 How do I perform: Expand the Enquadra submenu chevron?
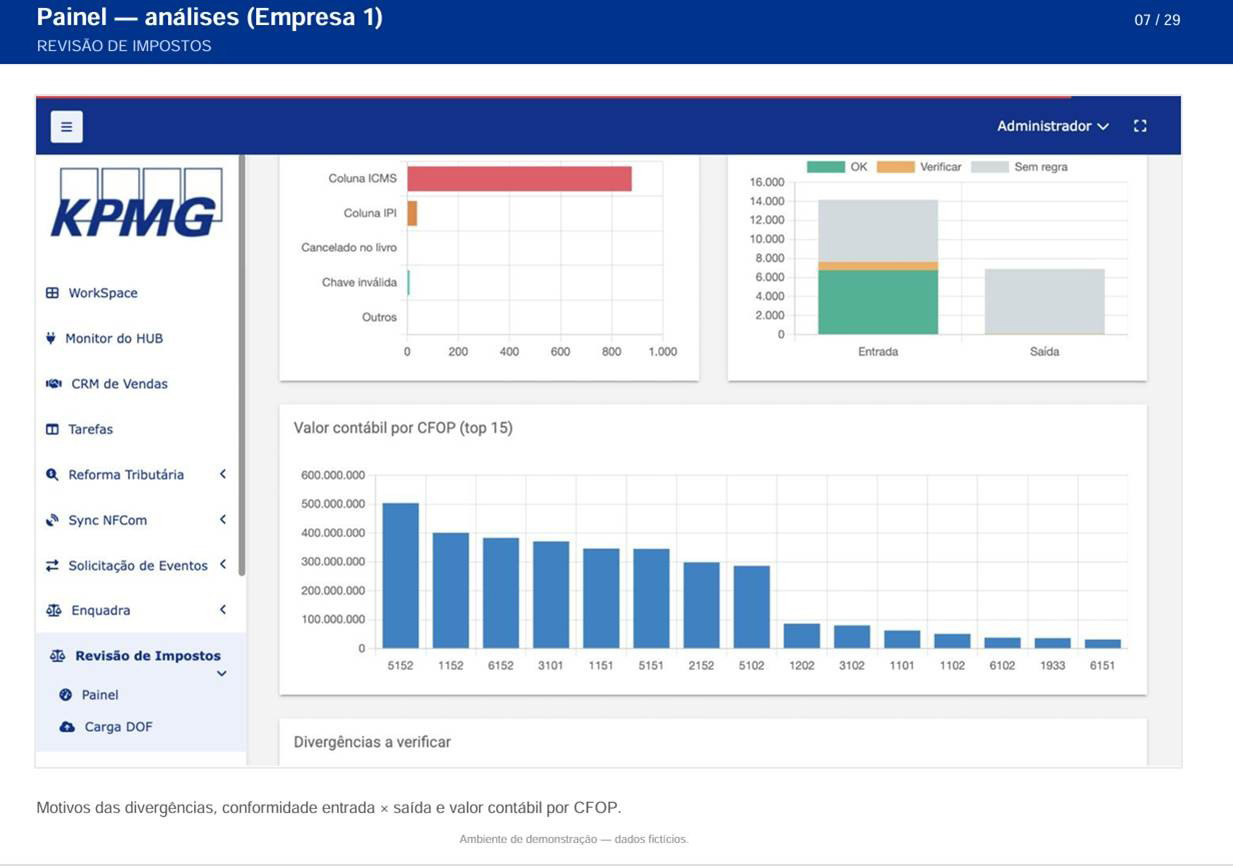point(223,610)
